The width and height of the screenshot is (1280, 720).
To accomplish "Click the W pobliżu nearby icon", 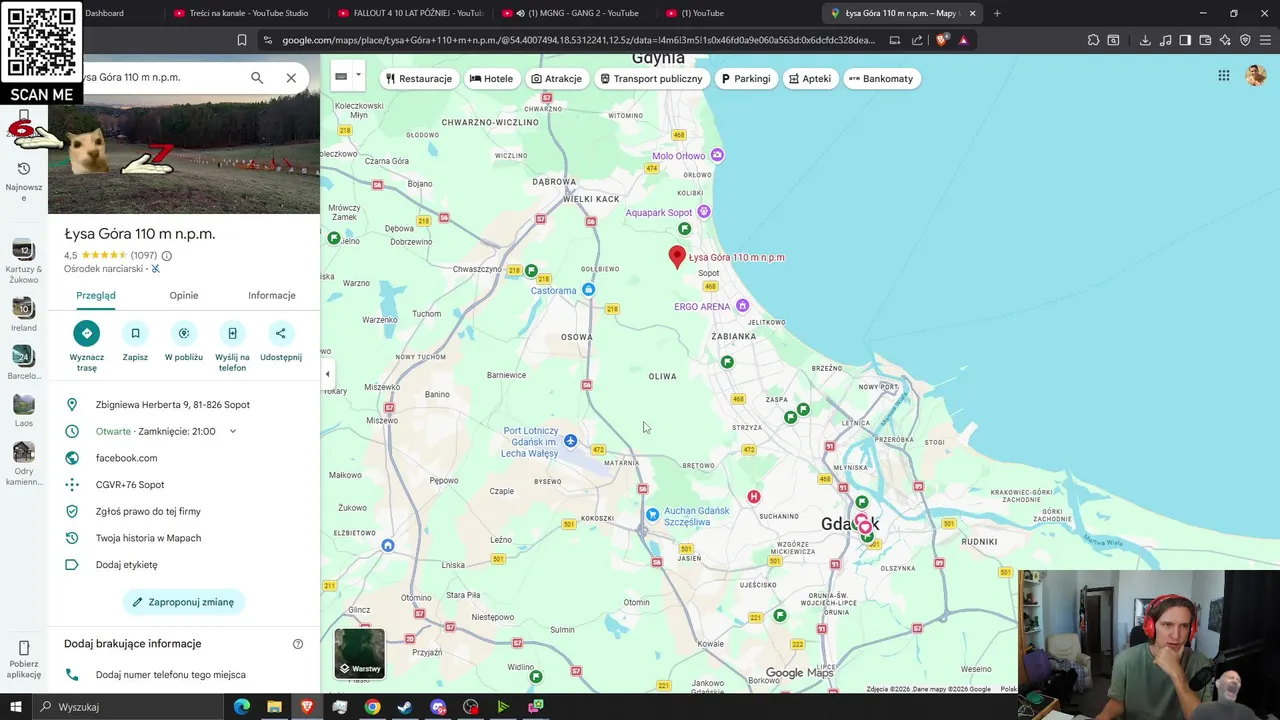I will pos(184,333).
